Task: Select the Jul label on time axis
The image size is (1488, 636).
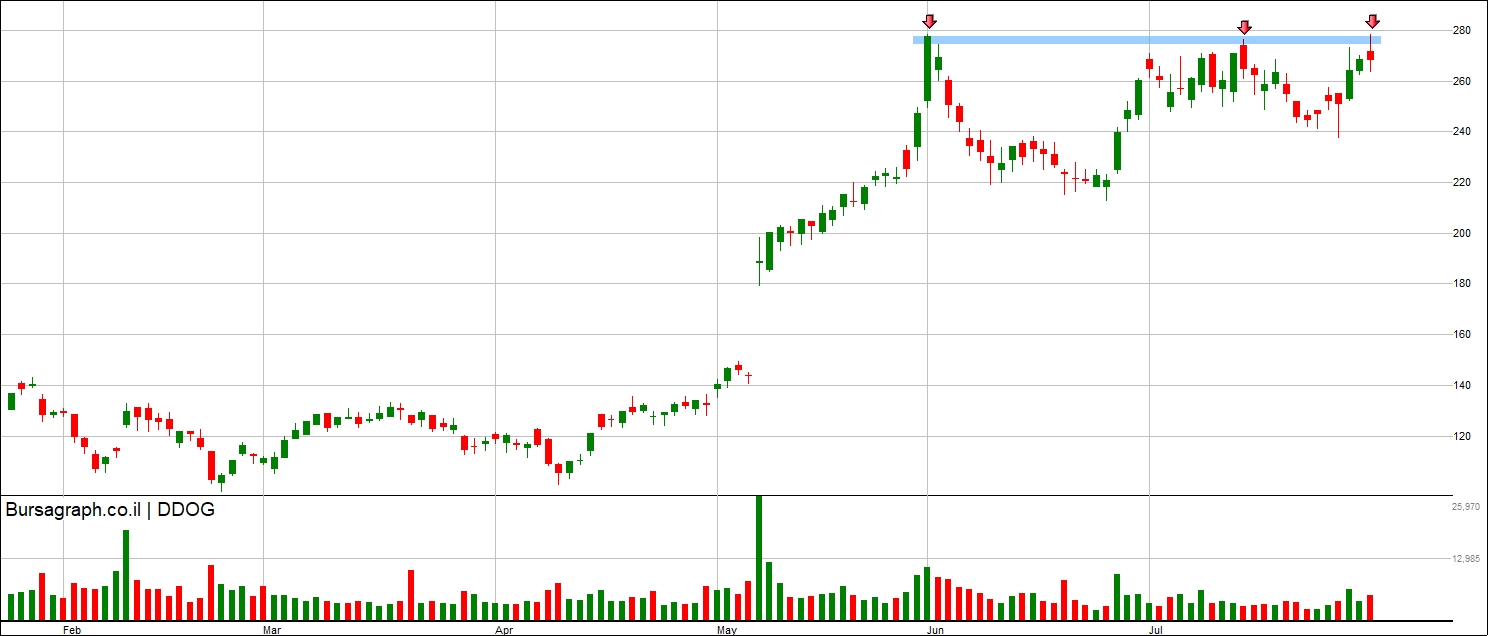Action: (1156, 630)
